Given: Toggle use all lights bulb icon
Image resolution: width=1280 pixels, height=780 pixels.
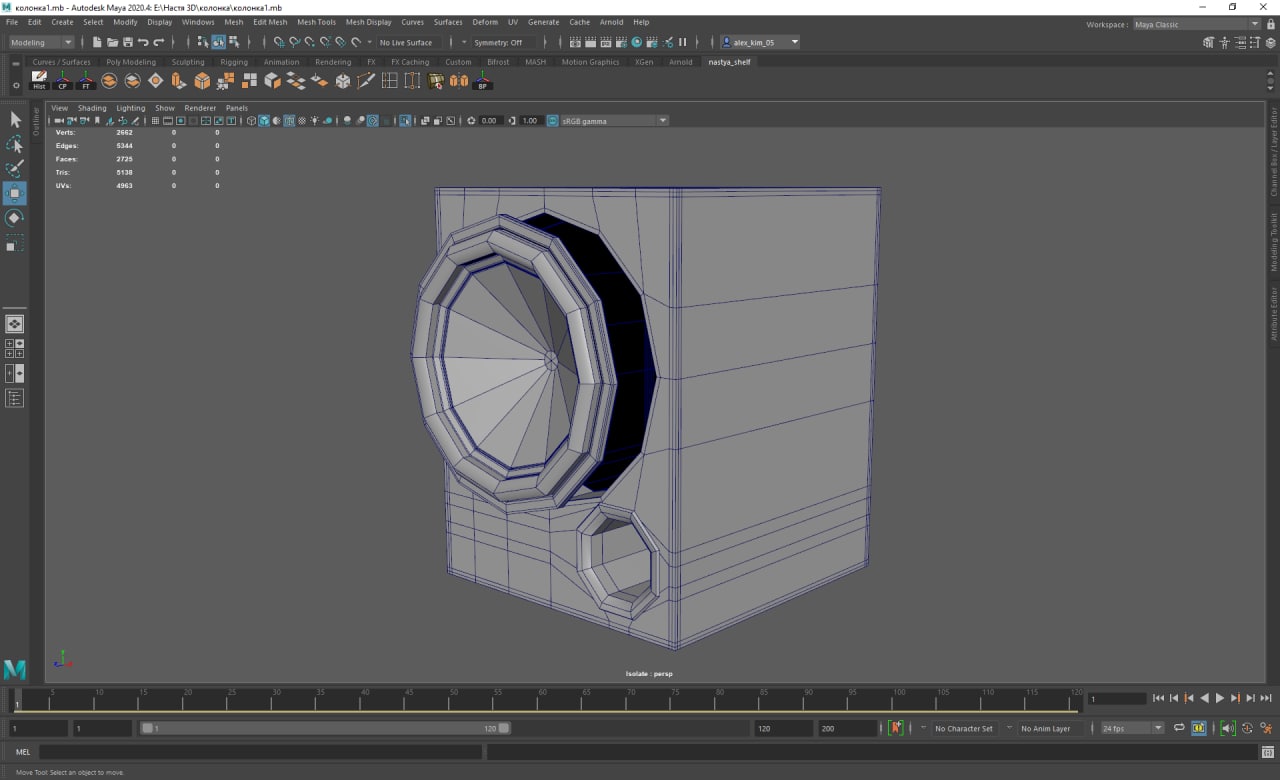Looking at the screenshot, I should 314,120.
